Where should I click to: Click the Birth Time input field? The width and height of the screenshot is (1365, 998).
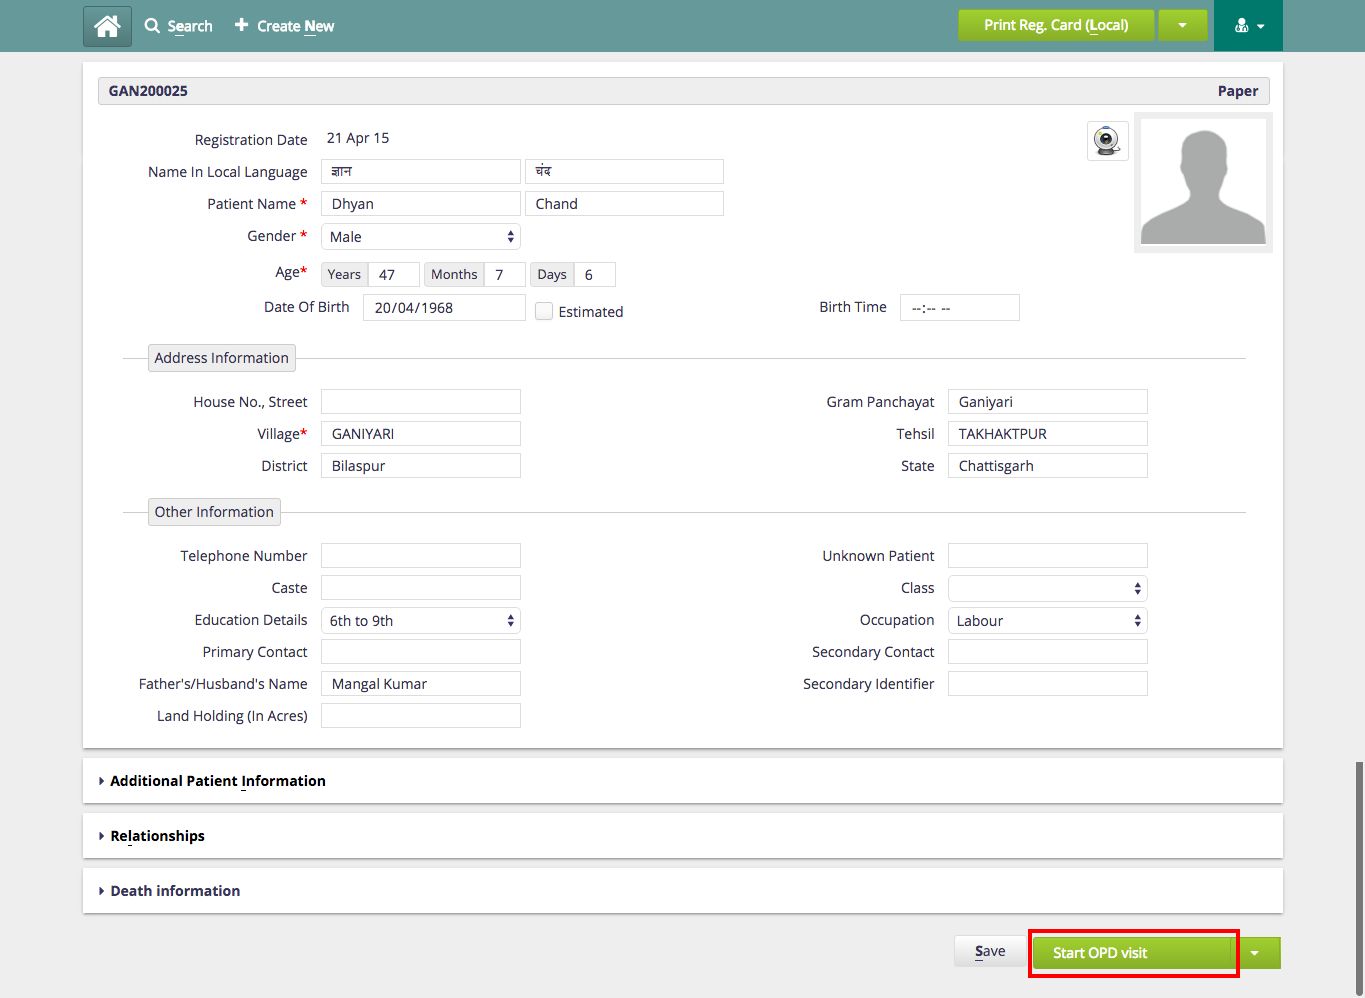tap(958, 307)
